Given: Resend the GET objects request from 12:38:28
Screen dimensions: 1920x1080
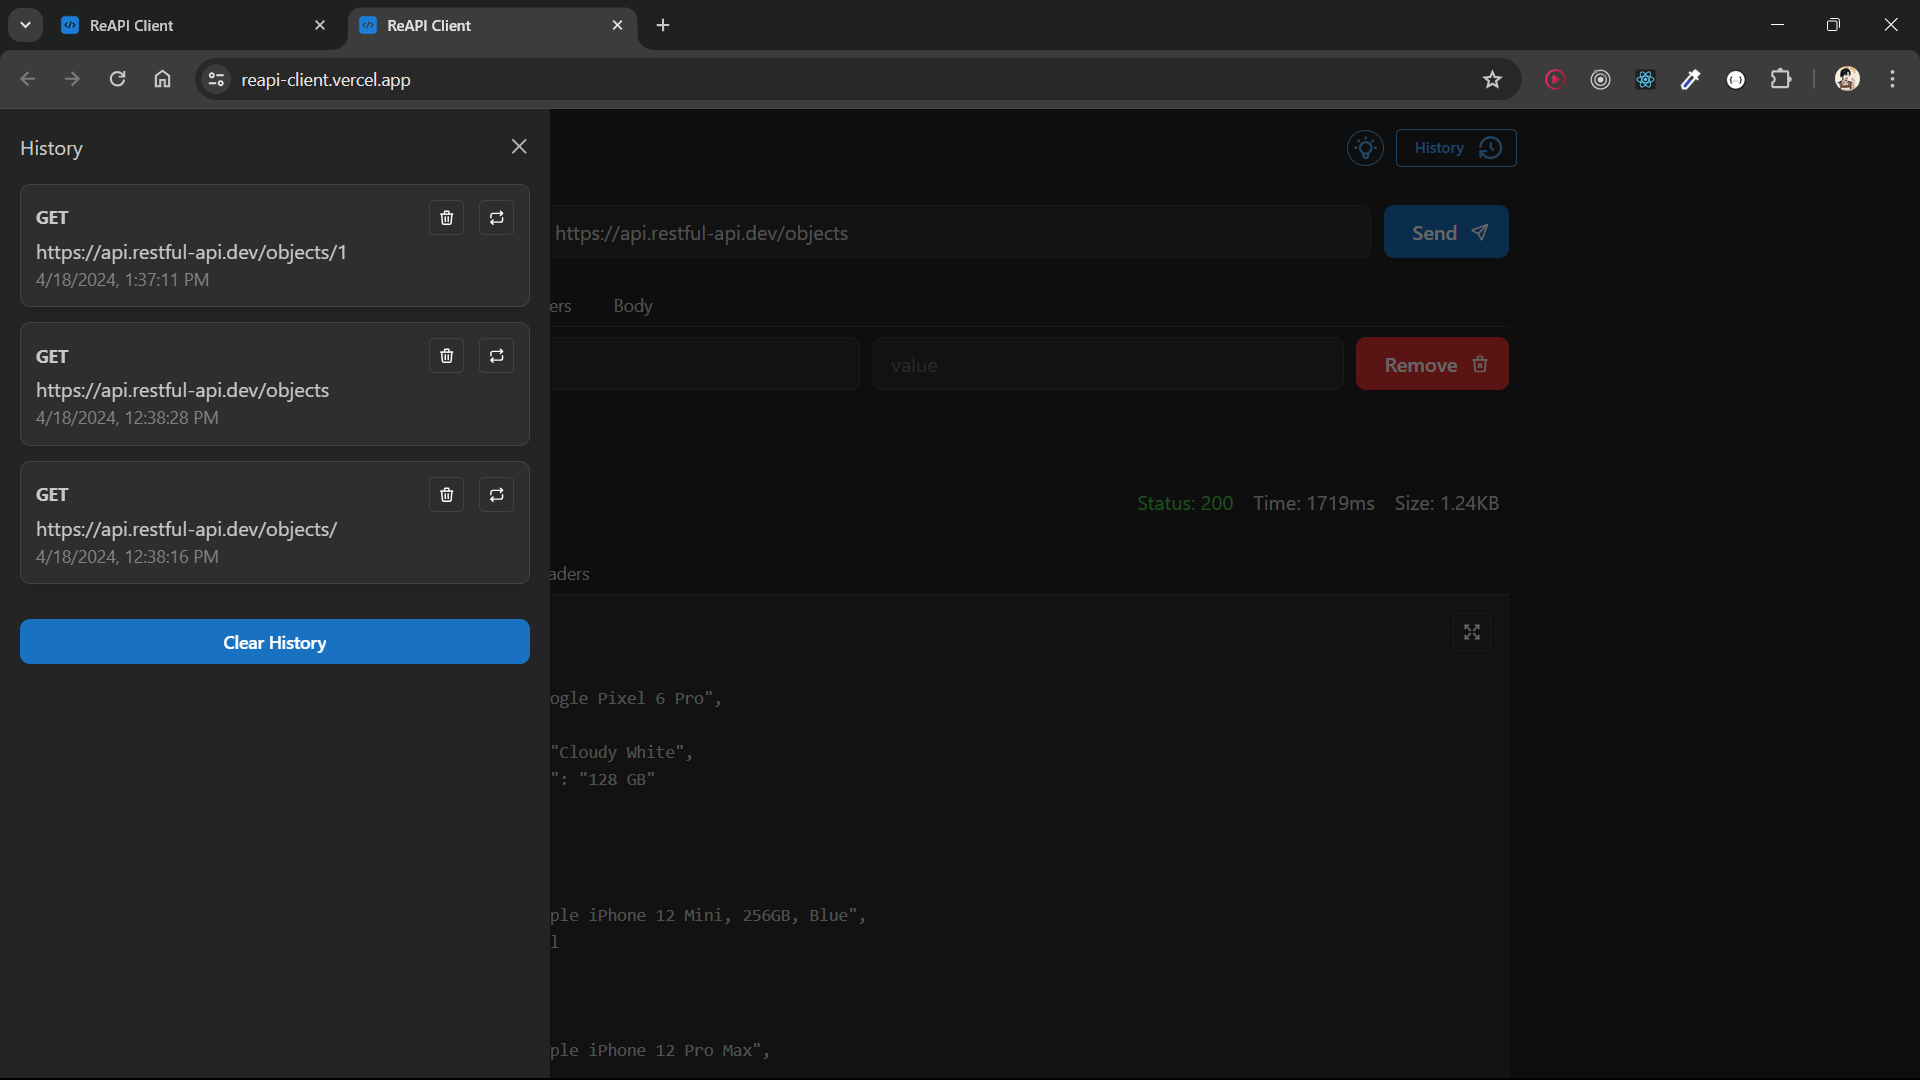Looking at the screenshot, I should (496, 356).
